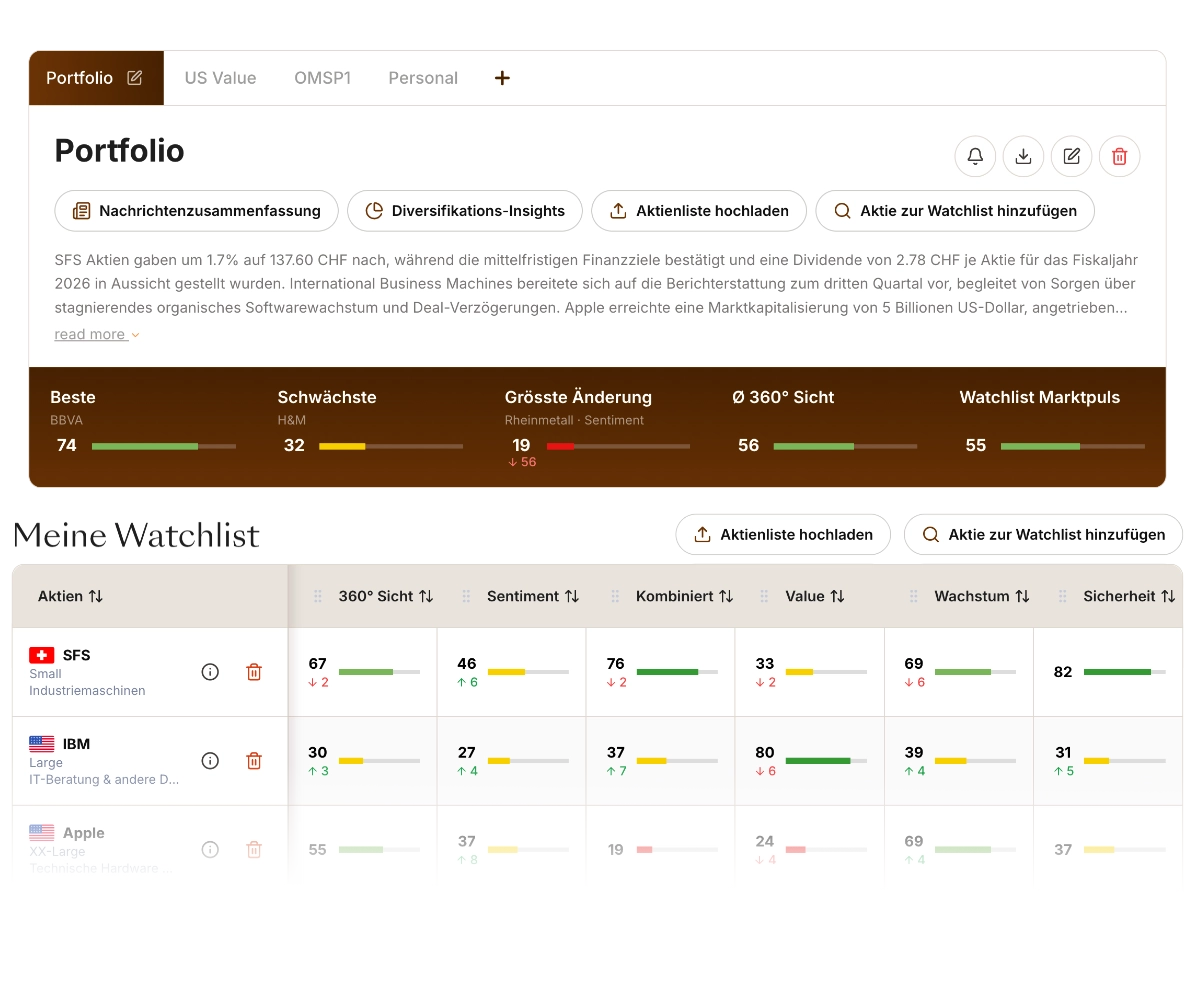Select the Portfolio tab
This screenshot has height=1000, width=1200.
(96, 78)
